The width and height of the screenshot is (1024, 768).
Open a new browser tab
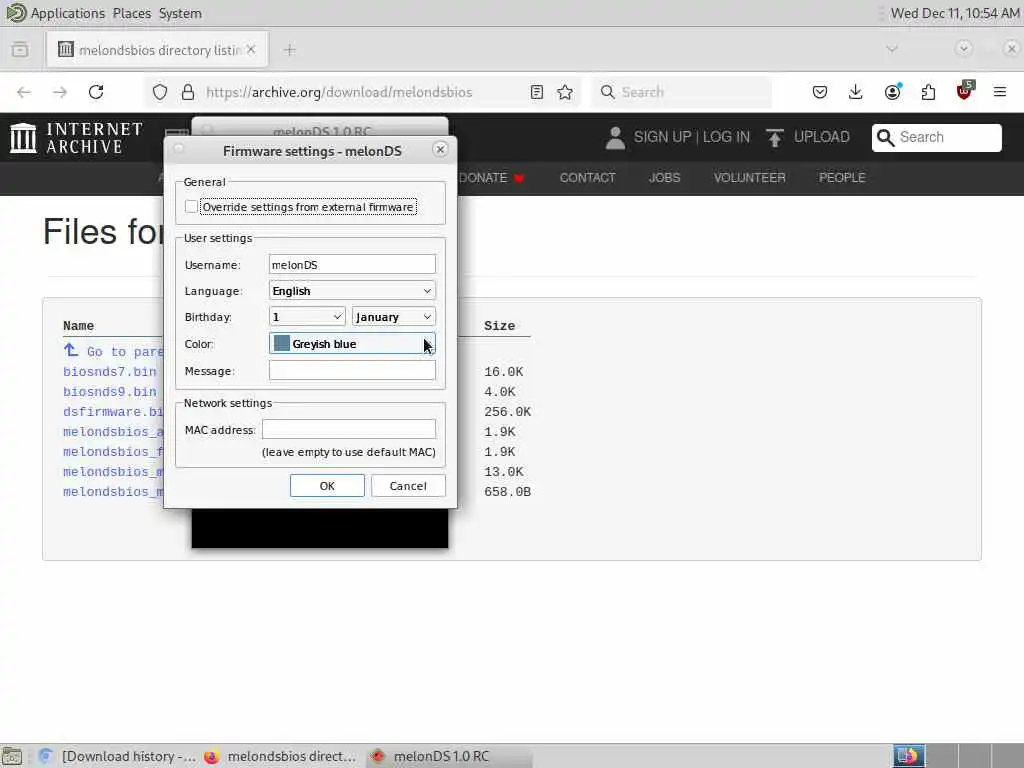pyautogui.click(x=289, y=50)
